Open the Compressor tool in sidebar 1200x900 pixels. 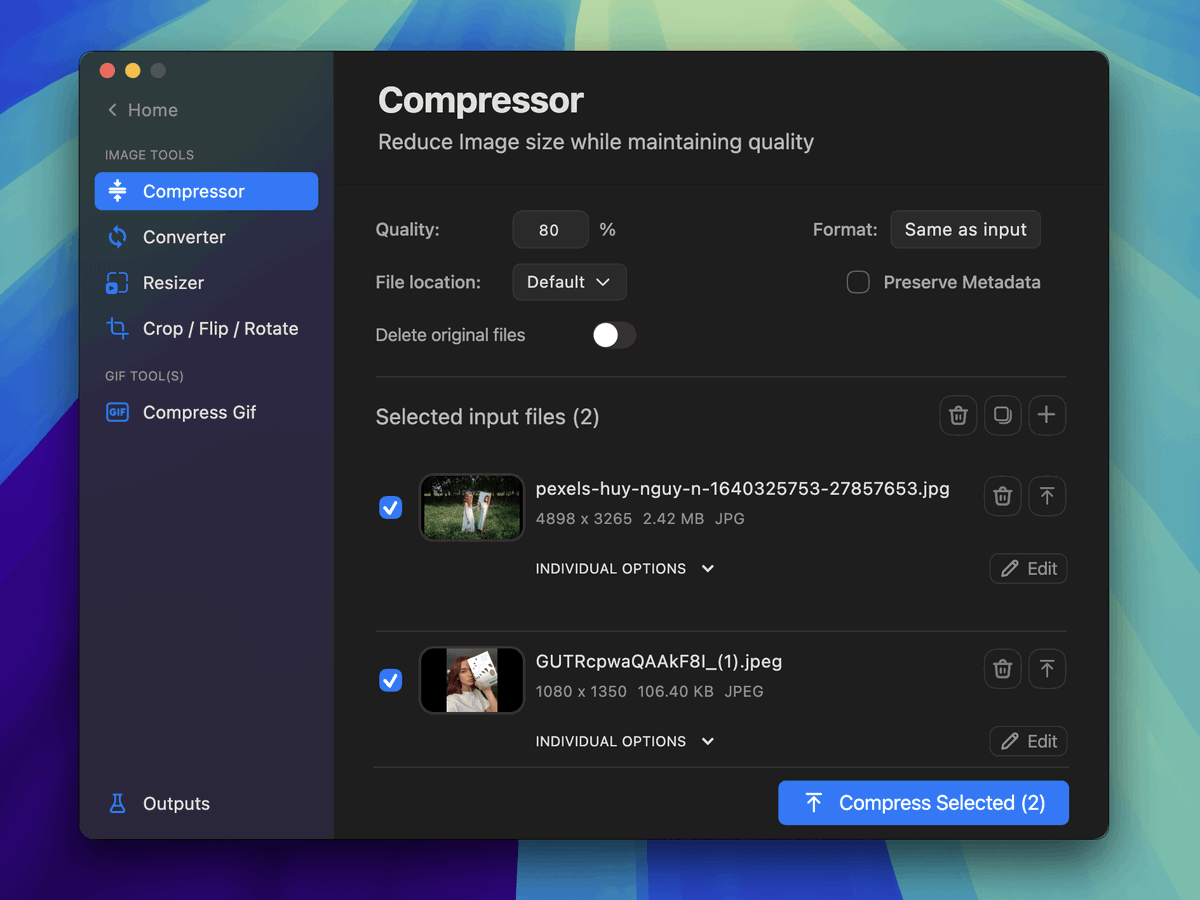(206, 191)
